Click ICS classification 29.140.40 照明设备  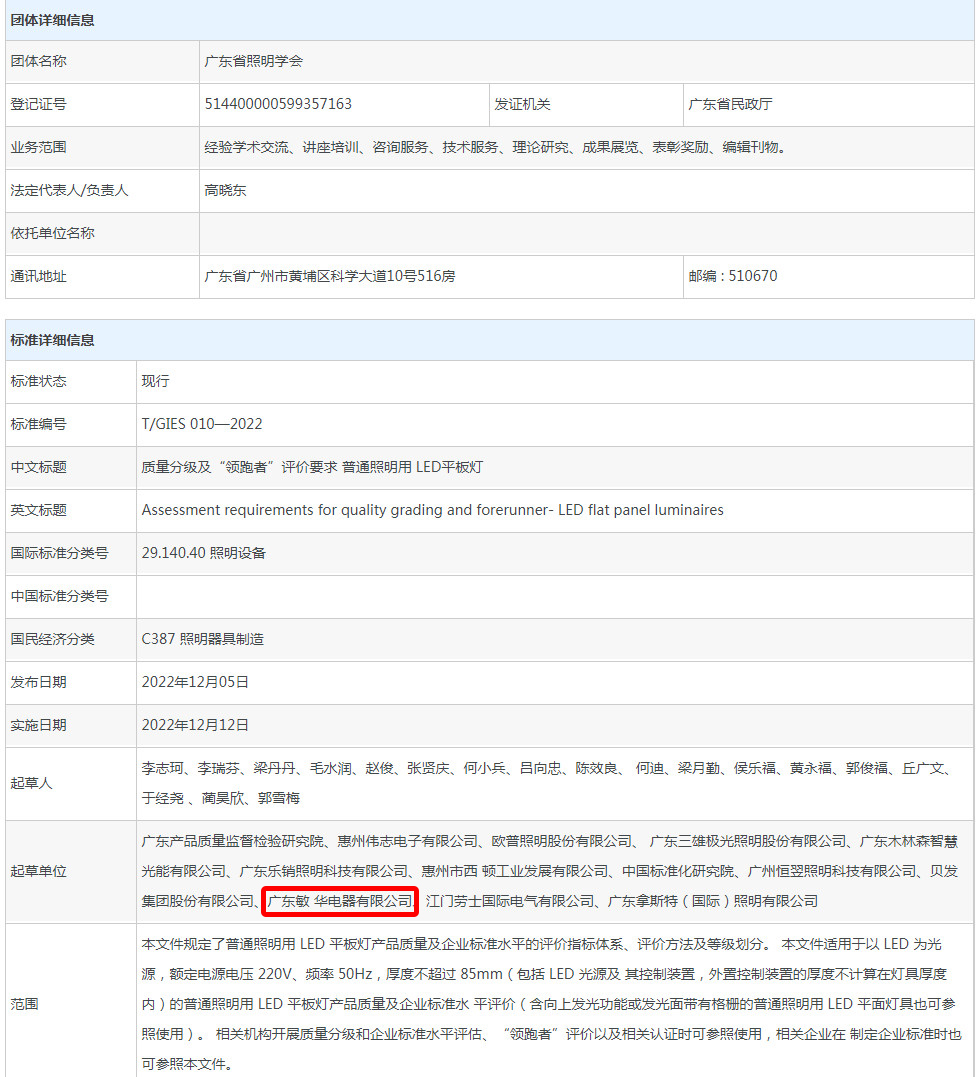coord(204,553)
